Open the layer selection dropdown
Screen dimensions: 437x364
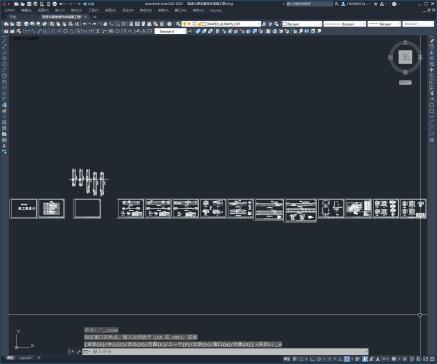click(221, 24)
